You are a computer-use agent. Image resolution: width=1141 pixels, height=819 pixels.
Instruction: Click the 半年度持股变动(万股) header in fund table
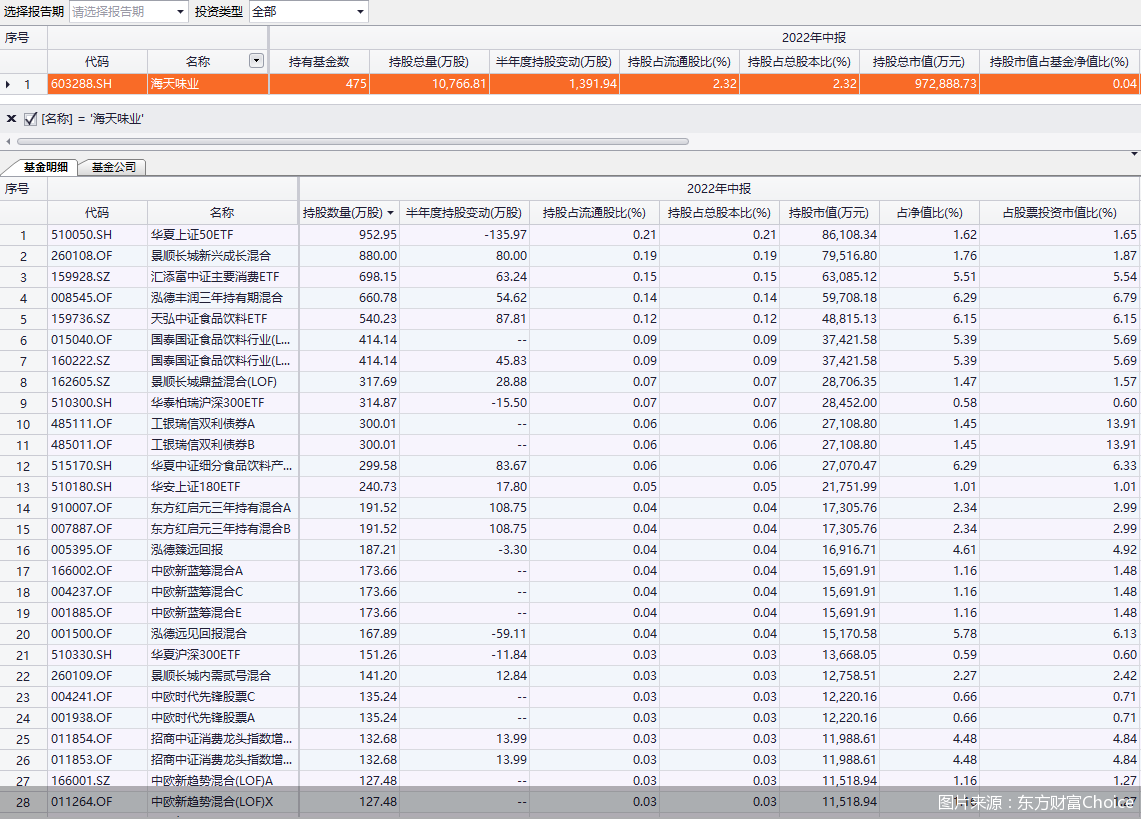tap(464, 213)
